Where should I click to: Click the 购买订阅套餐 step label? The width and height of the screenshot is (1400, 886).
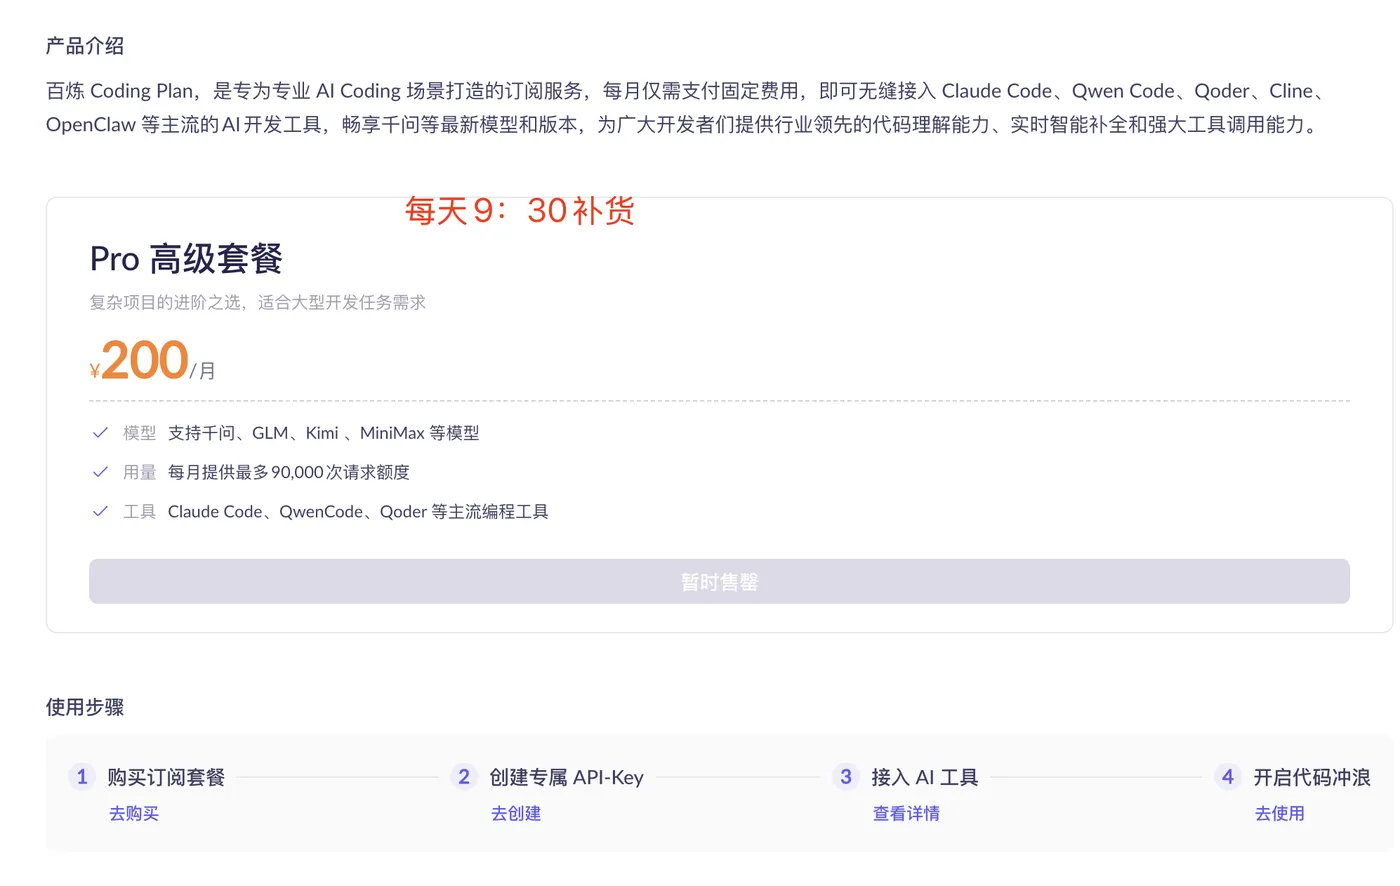tap(166, 777)
